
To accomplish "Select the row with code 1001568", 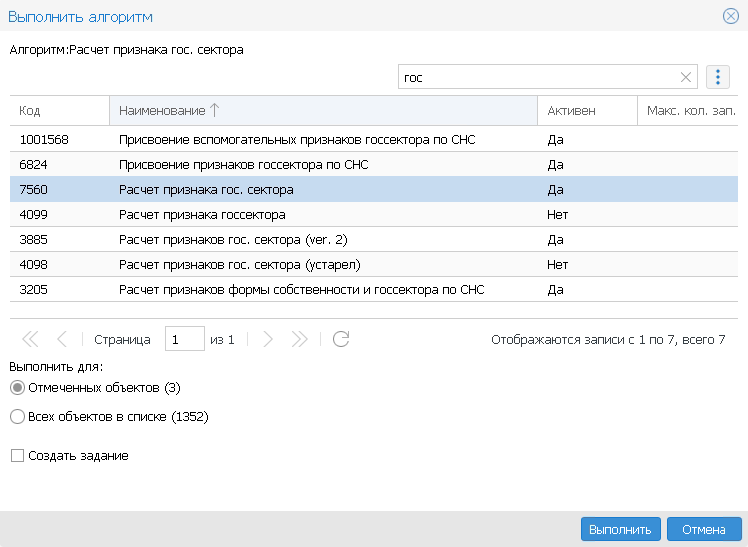I will (x=374, y=140).
